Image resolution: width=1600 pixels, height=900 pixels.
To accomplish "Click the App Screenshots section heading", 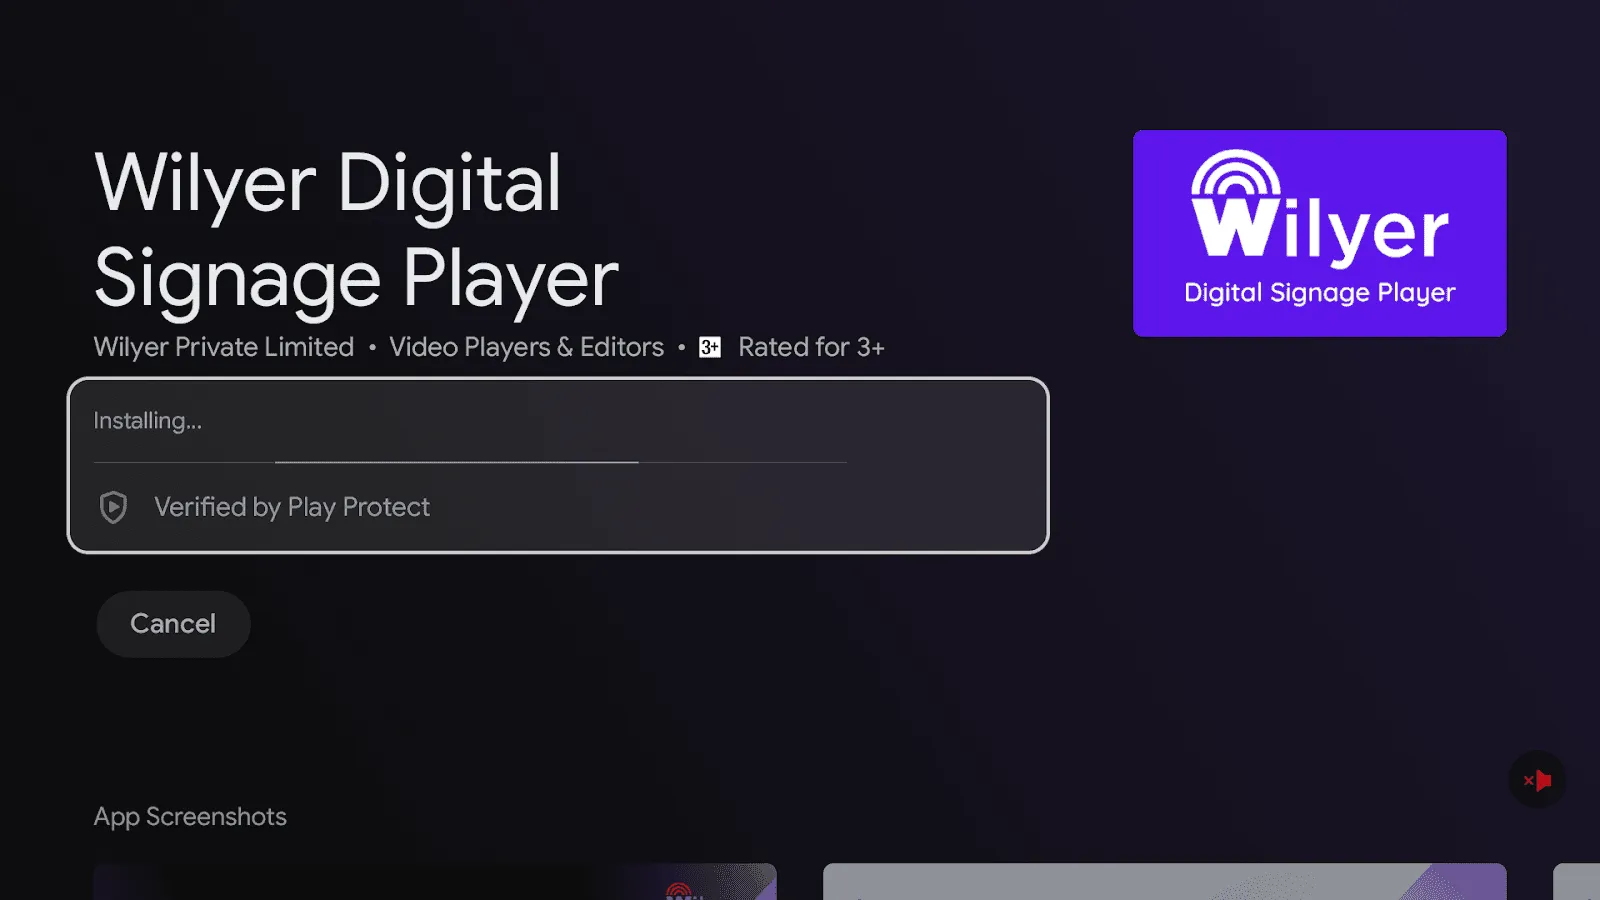I will coord(190,816).
